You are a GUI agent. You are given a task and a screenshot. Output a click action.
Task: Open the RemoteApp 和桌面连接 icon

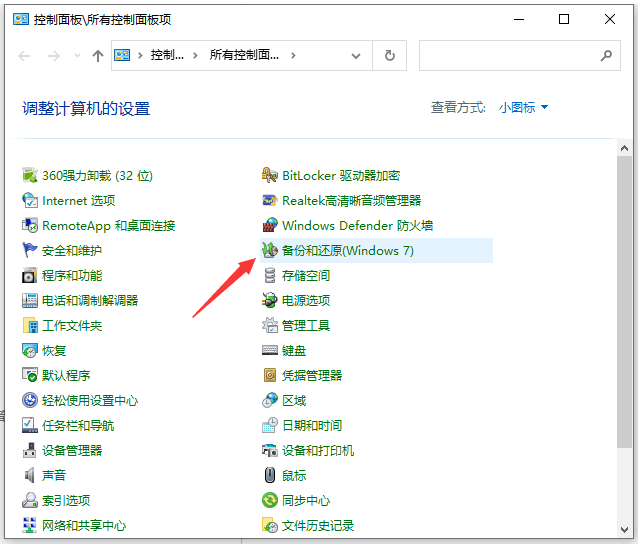pyautogui.click(x=30, y=225)
